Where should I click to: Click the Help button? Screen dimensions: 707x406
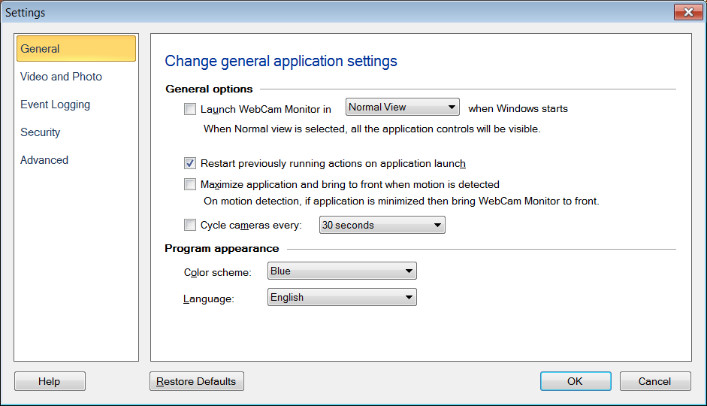coord(50,381)
